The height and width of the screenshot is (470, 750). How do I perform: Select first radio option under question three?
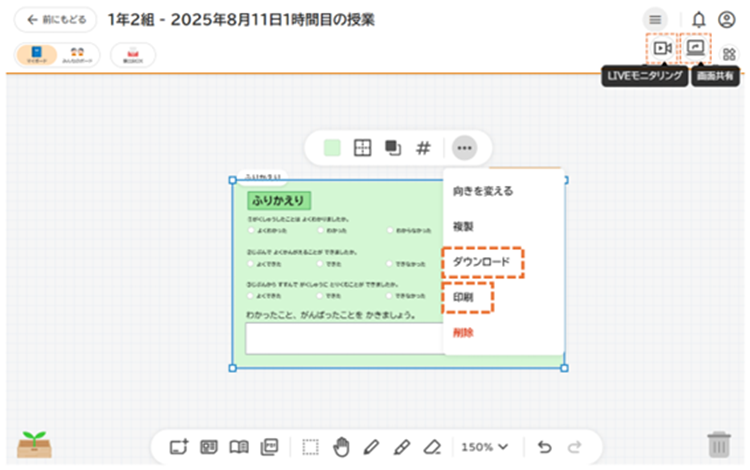tap(251, 297)
